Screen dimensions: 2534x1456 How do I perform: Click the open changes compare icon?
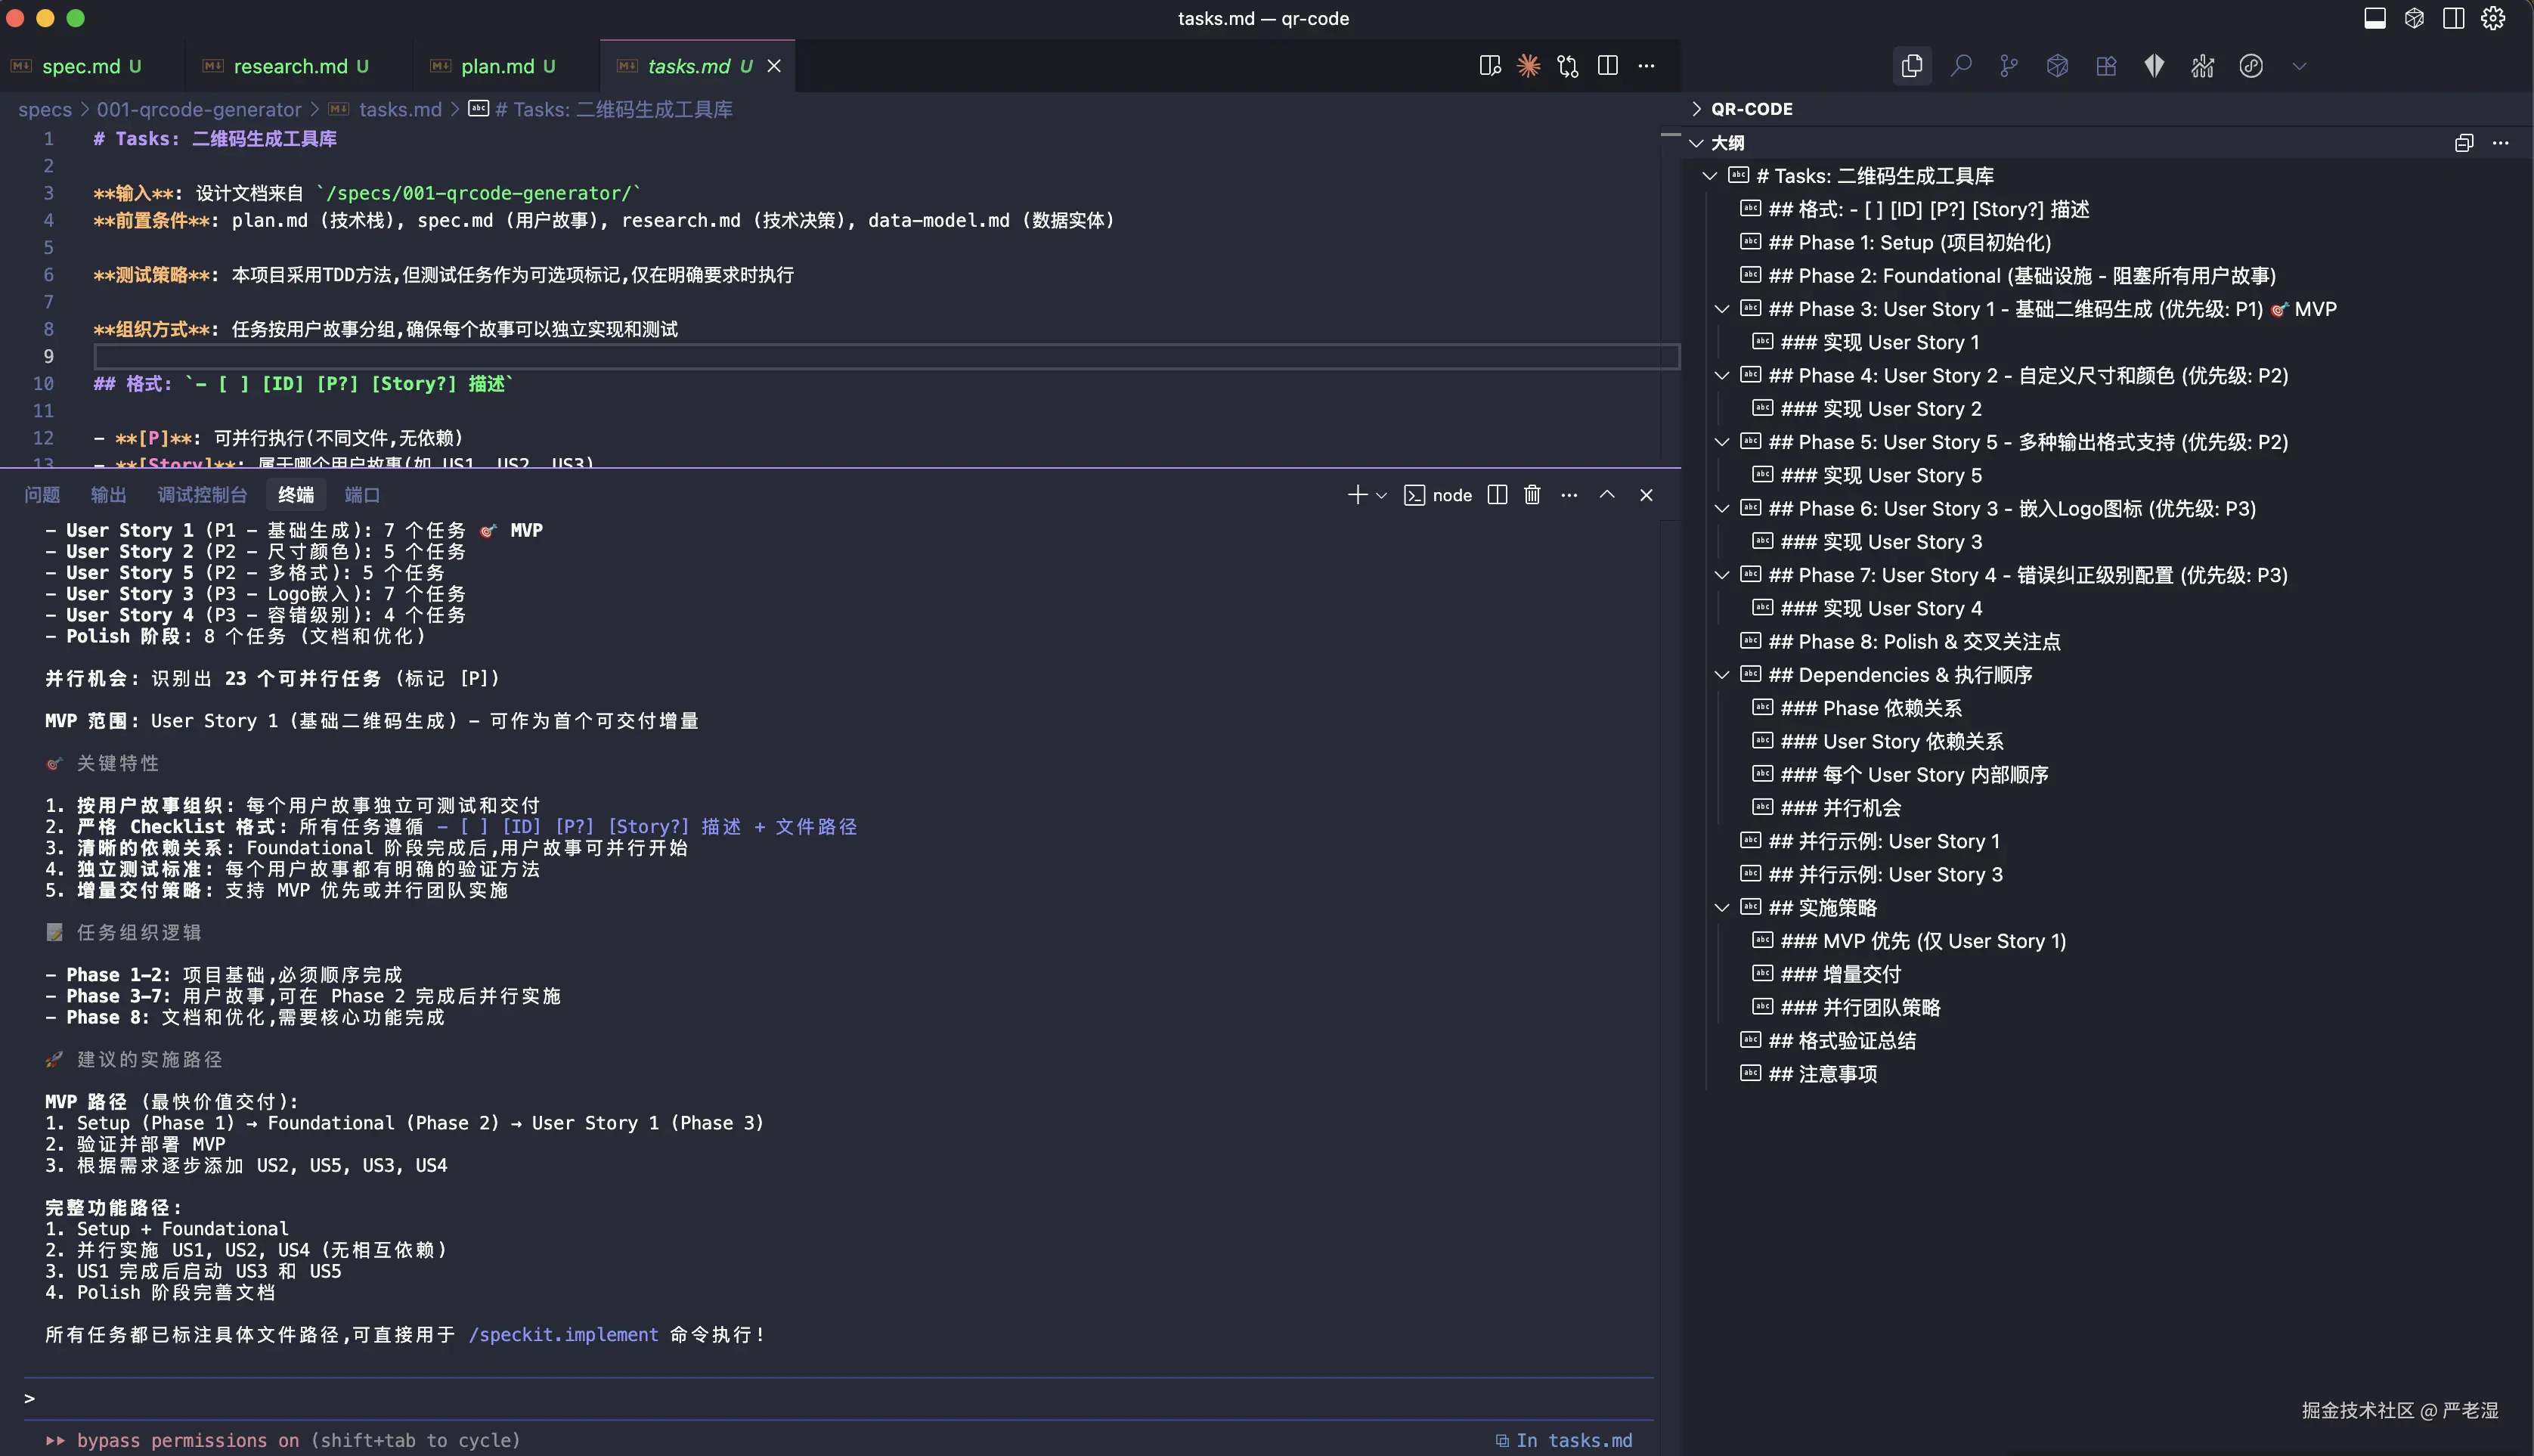click(x=1567, y=66)
